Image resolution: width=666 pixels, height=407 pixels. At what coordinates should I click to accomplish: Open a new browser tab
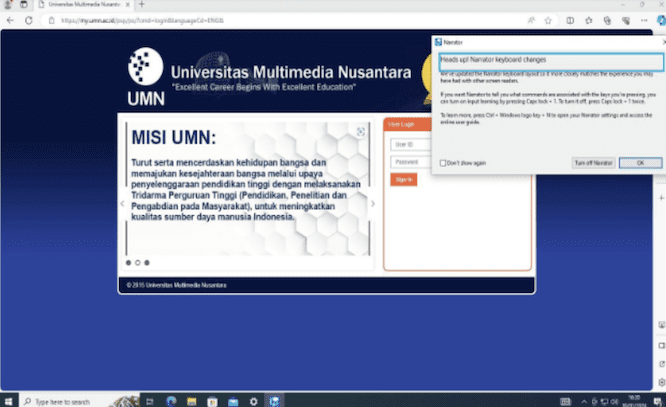pyautogui.click(x=142, y=5)
